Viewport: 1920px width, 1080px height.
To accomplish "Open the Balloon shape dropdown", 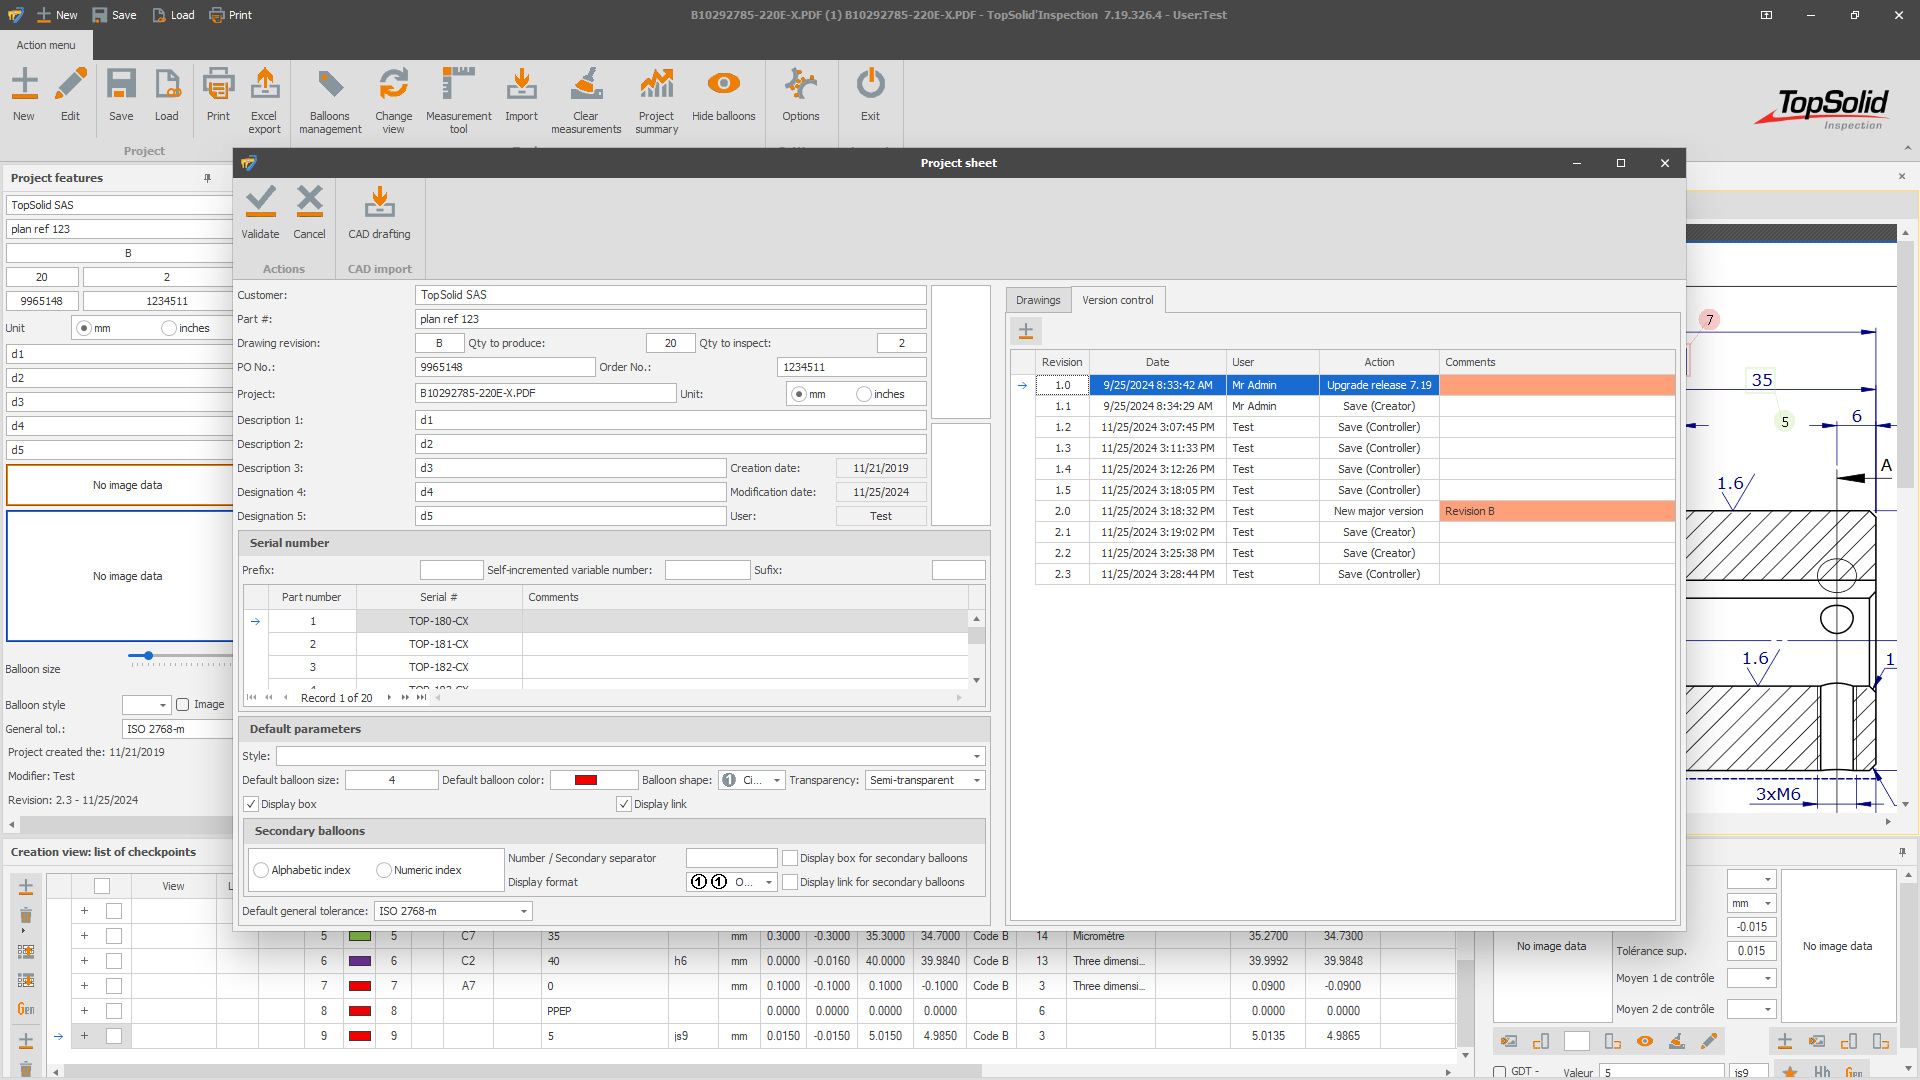I will (777, 780).
